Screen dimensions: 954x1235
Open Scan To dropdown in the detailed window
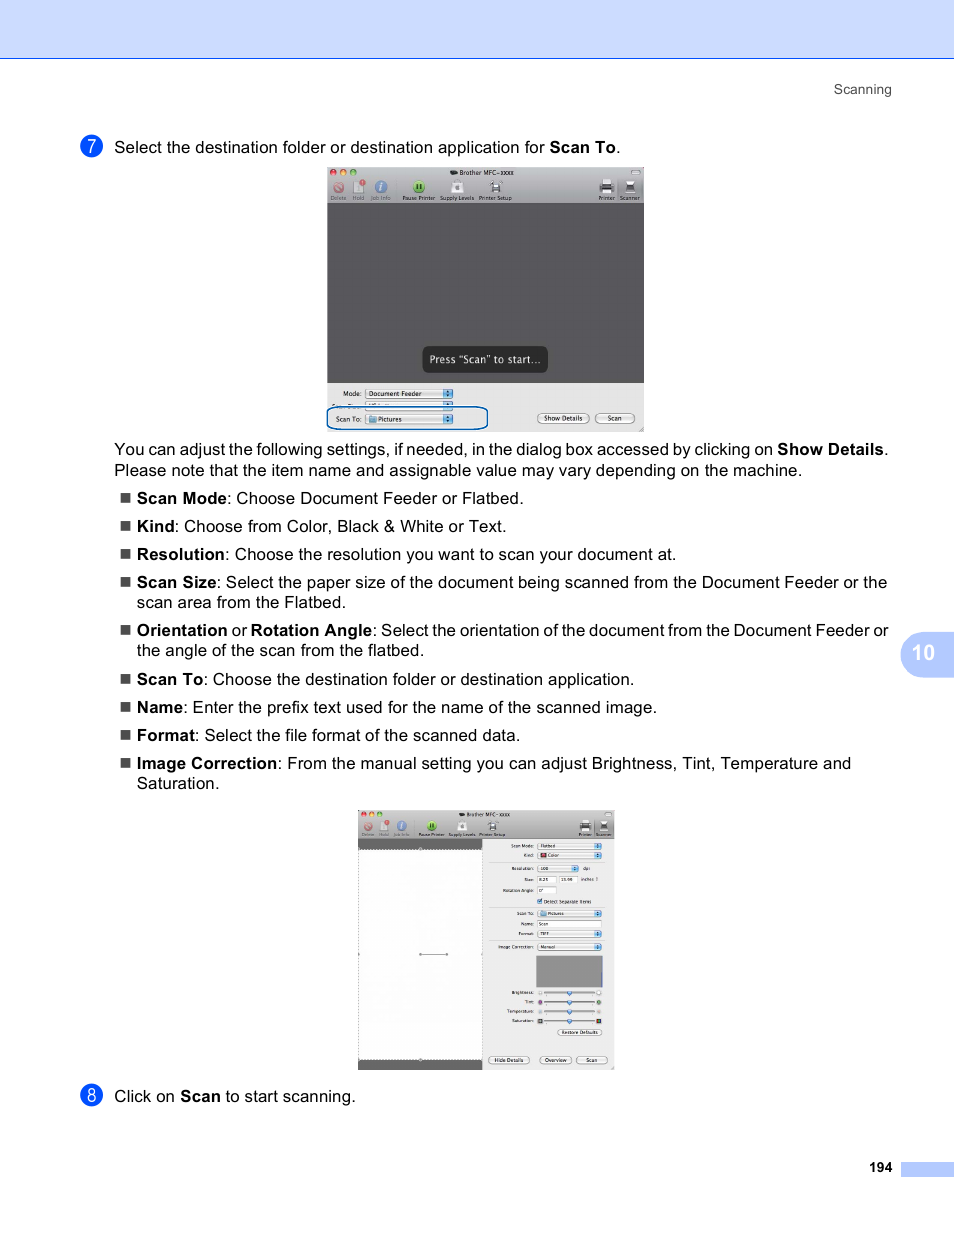pyautogui.click(x=570, y=913)
